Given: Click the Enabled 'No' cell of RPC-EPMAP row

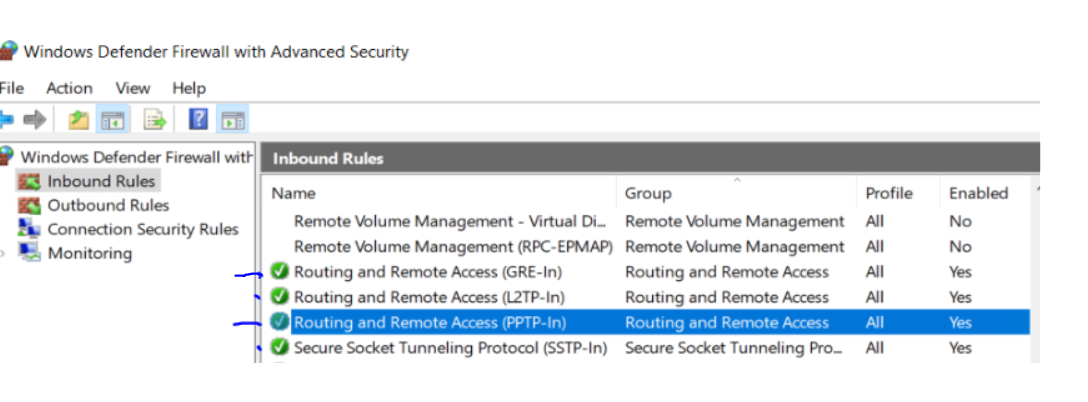Looking at the screenshot, I should [x=960, y=246].
